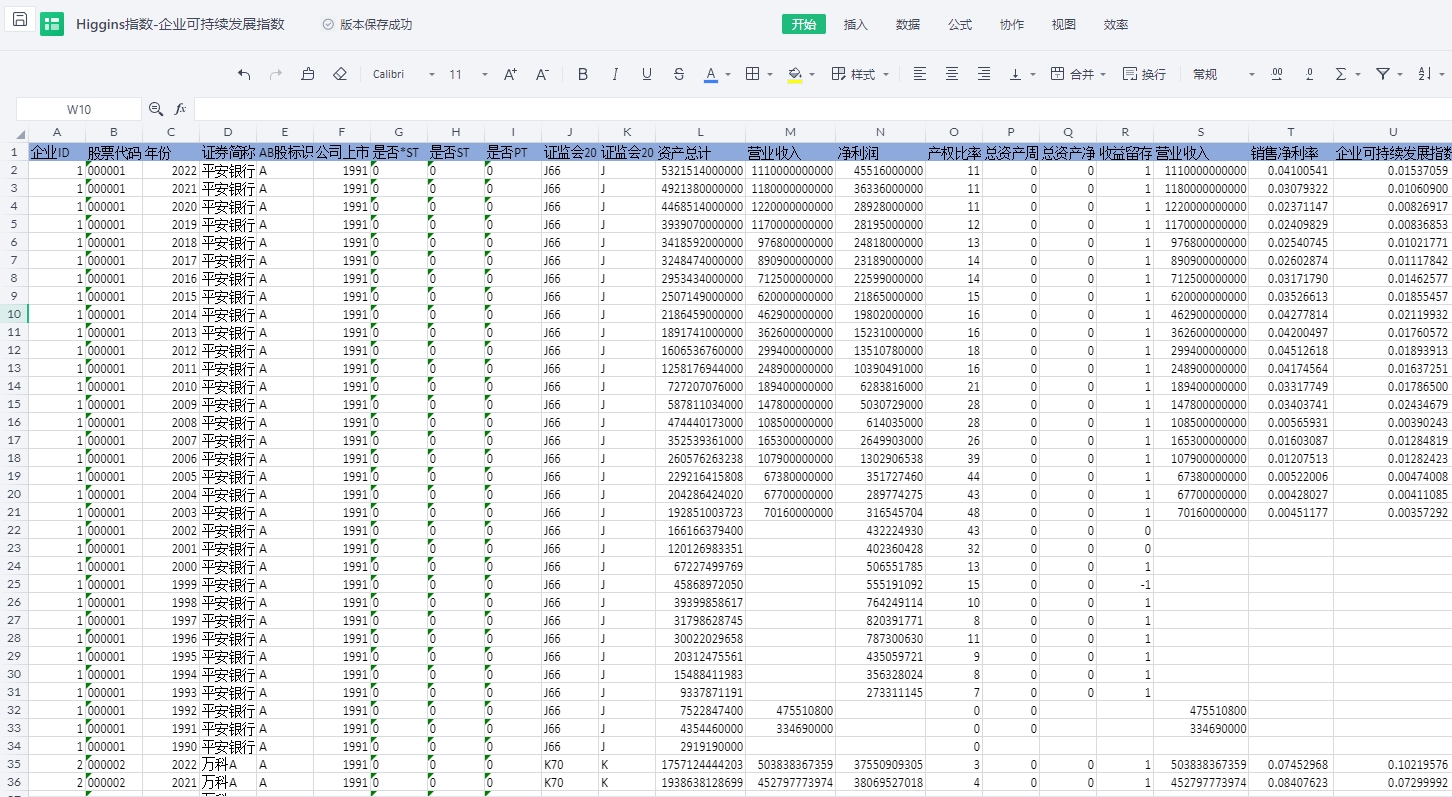Apply the yellow fill color bucket
The height and width of the screenshot is (797, 1452).
pos(795,74)
